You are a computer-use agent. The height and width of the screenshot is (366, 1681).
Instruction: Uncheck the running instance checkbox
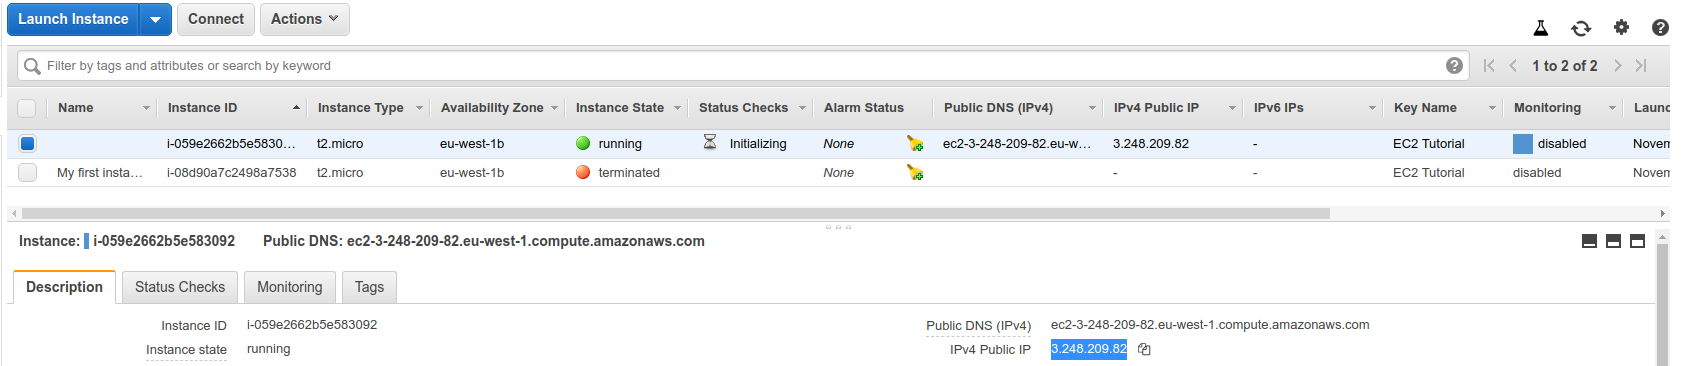tap(27, 144)
